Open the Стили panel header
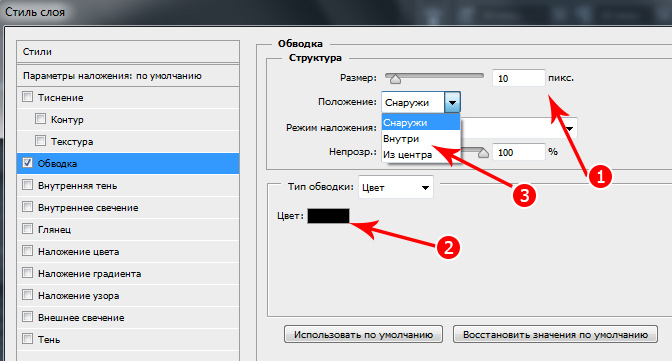The width and height of the screenshot is (672, 361). 128,52
